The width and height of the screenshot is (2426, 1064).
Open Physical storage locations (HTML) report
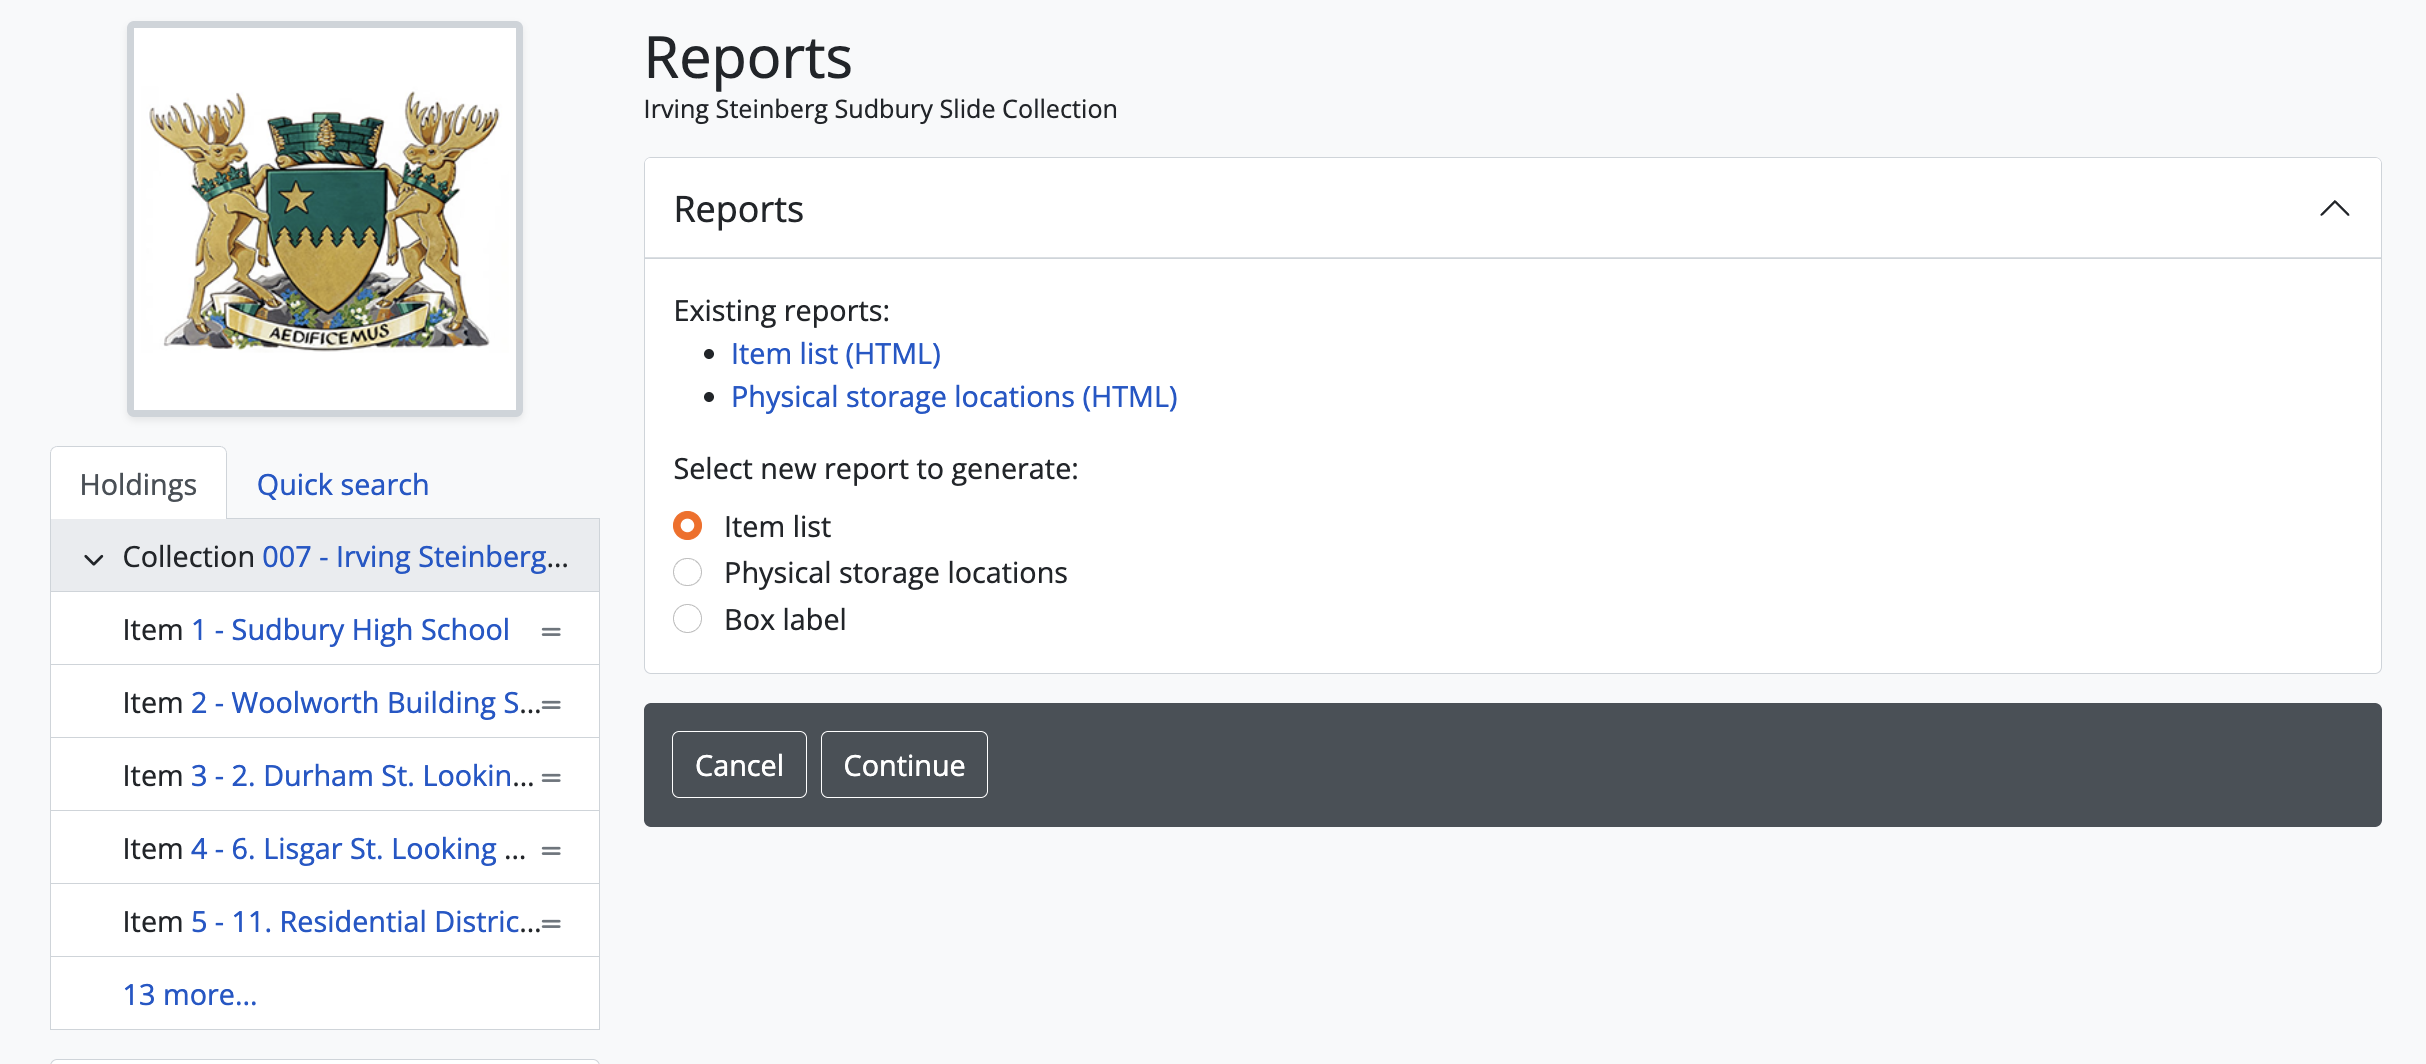(x=953, y=397)
